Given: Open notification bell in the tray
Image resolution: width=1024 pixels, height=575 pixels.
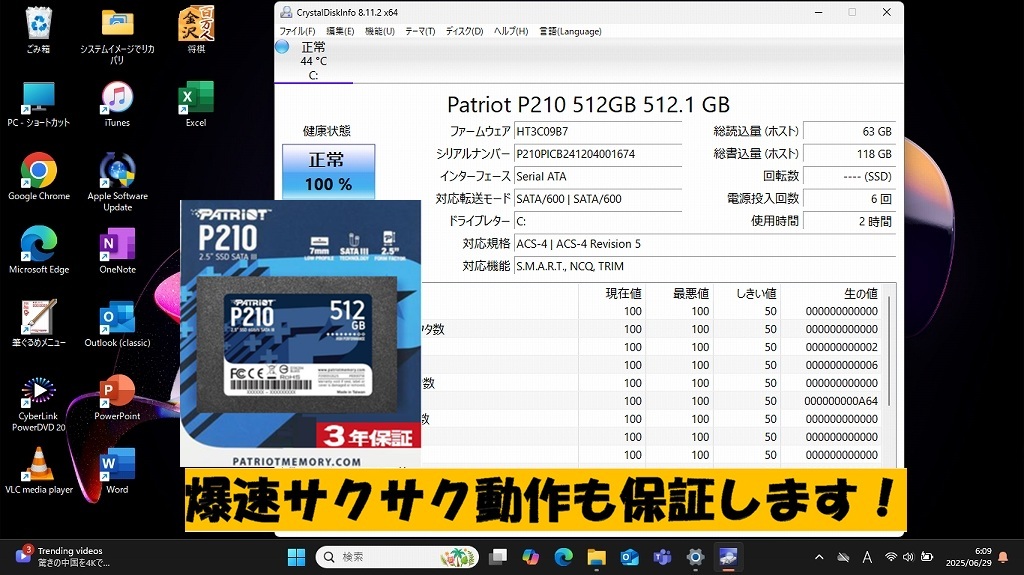Looking at the screenshot, I should point(1003,557).
